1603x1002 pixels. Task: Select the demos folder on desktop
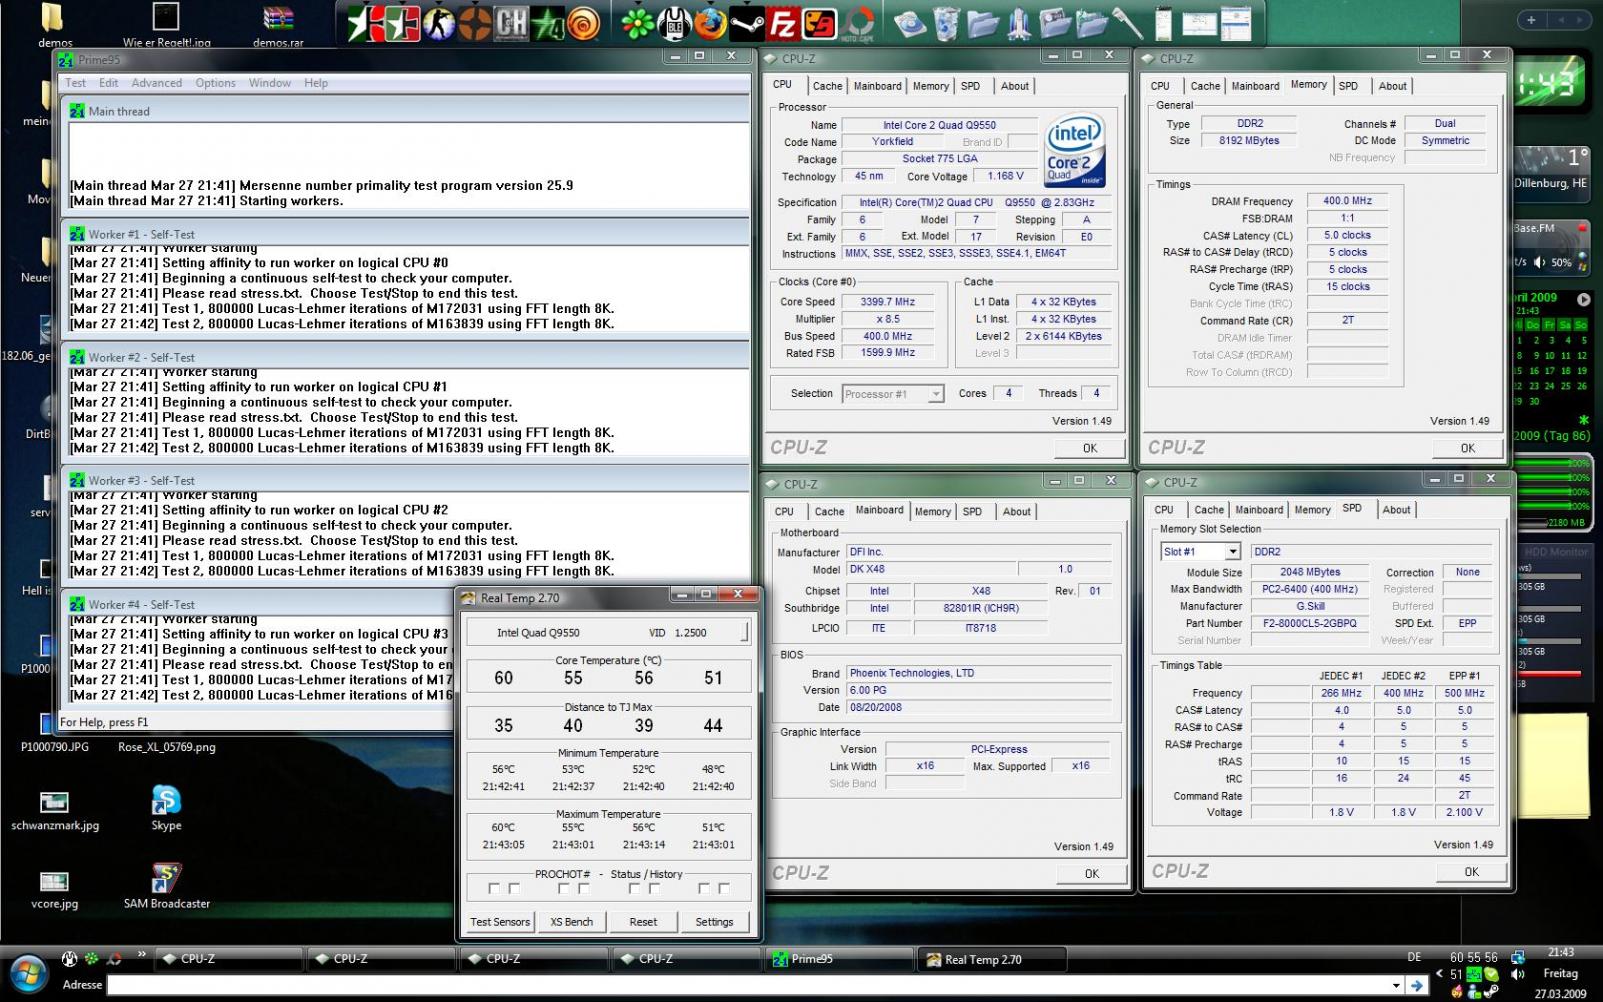pyautogui.click(x=55, y=25)
